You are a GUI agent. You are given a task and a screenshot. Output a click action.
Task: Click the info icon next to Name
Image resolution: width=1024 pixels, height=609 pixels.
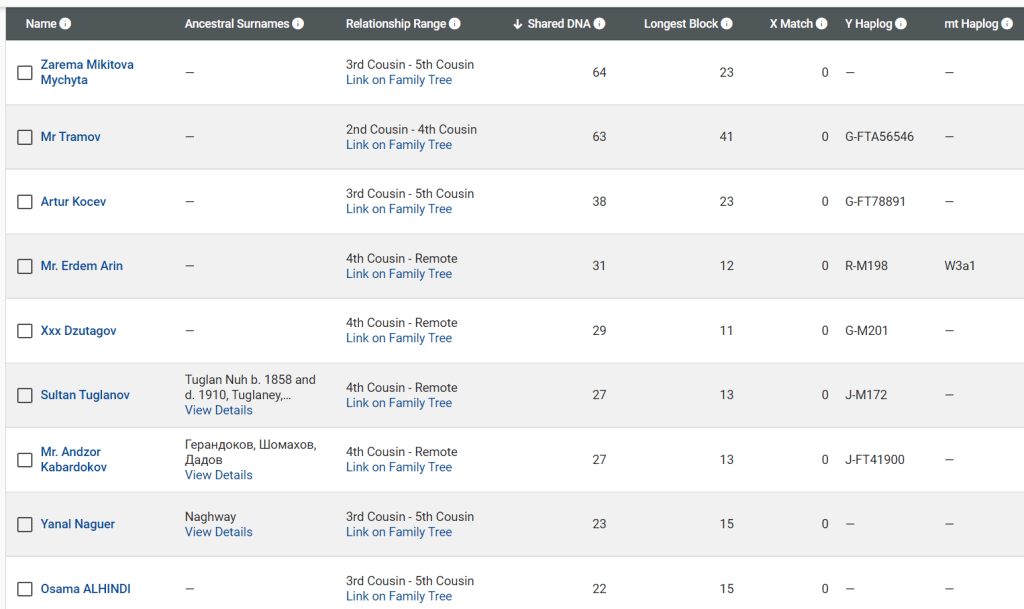point(66,24)
